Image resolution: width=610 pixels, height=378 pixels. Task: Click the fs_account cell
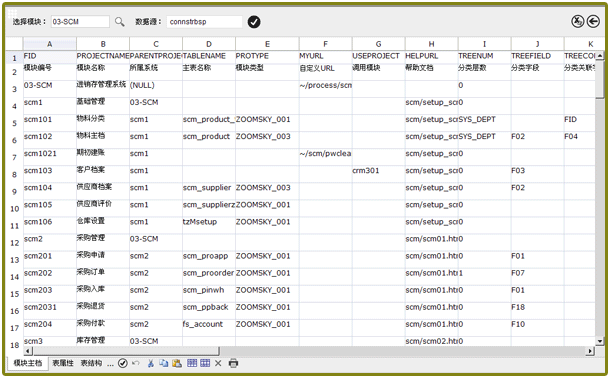tap(209, 328)
